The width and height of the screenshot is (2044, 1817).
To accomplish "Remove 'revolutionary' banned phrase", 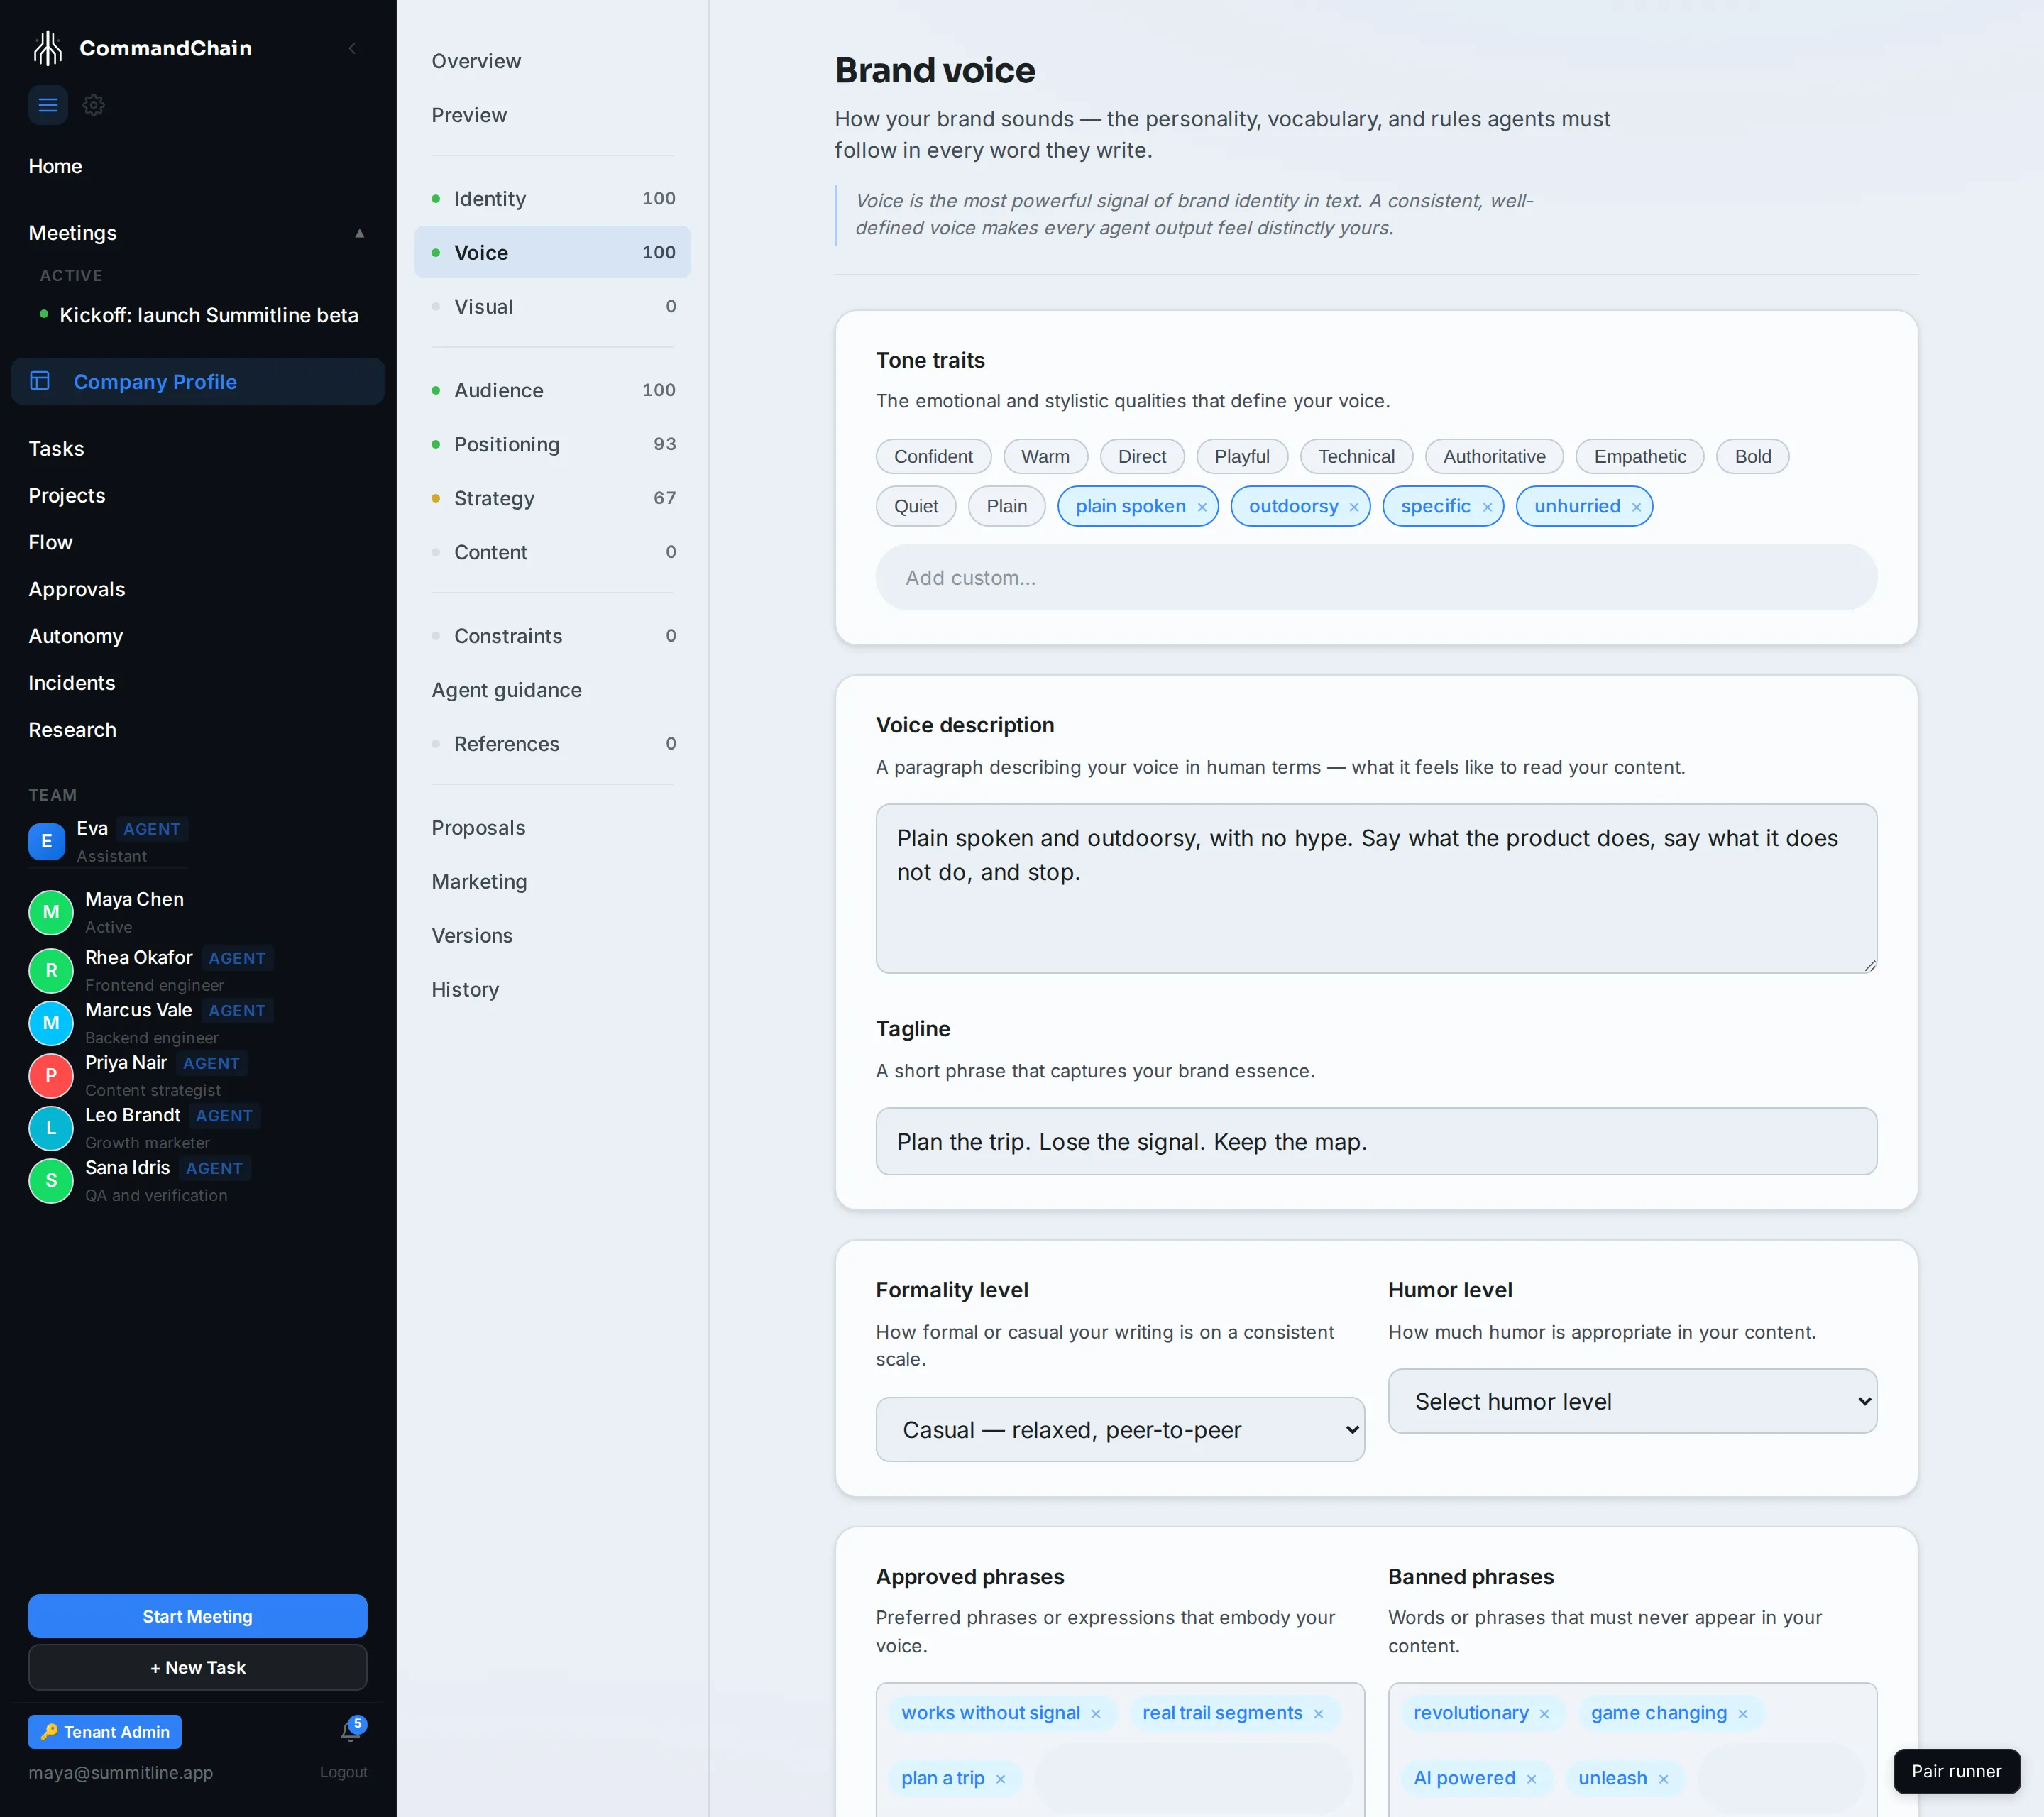I will [x=1545, y=1714].
